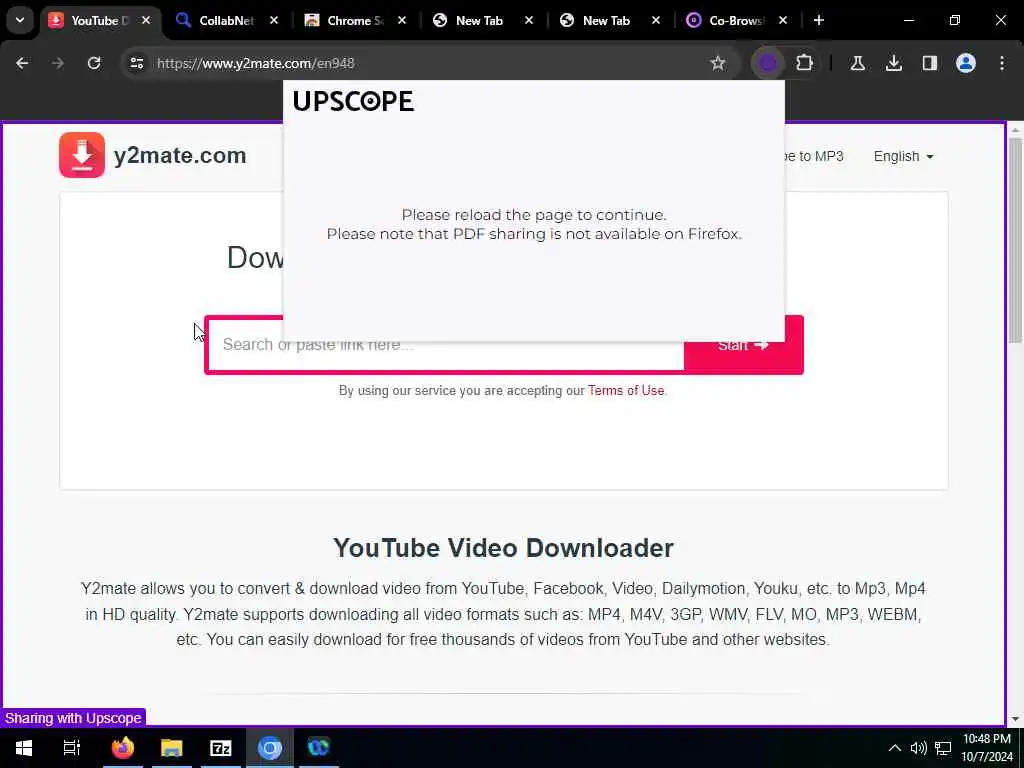Close the second New Tab
This screenshot has width=1024, height=768.
pos(656,21)
